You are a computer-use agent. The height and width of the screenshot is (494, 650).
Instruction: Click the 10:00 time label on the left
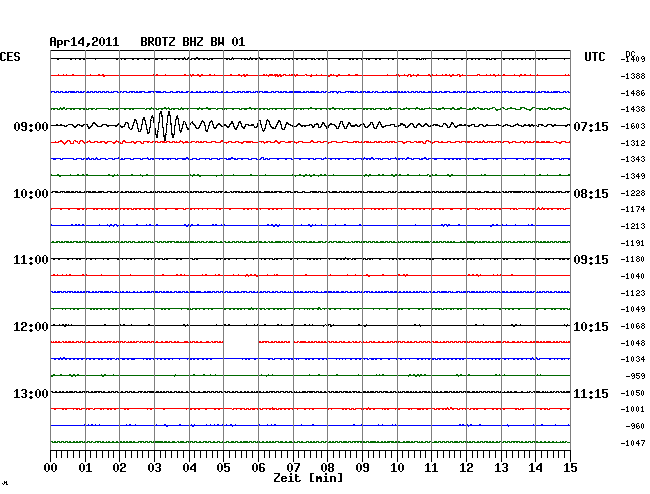31,193
